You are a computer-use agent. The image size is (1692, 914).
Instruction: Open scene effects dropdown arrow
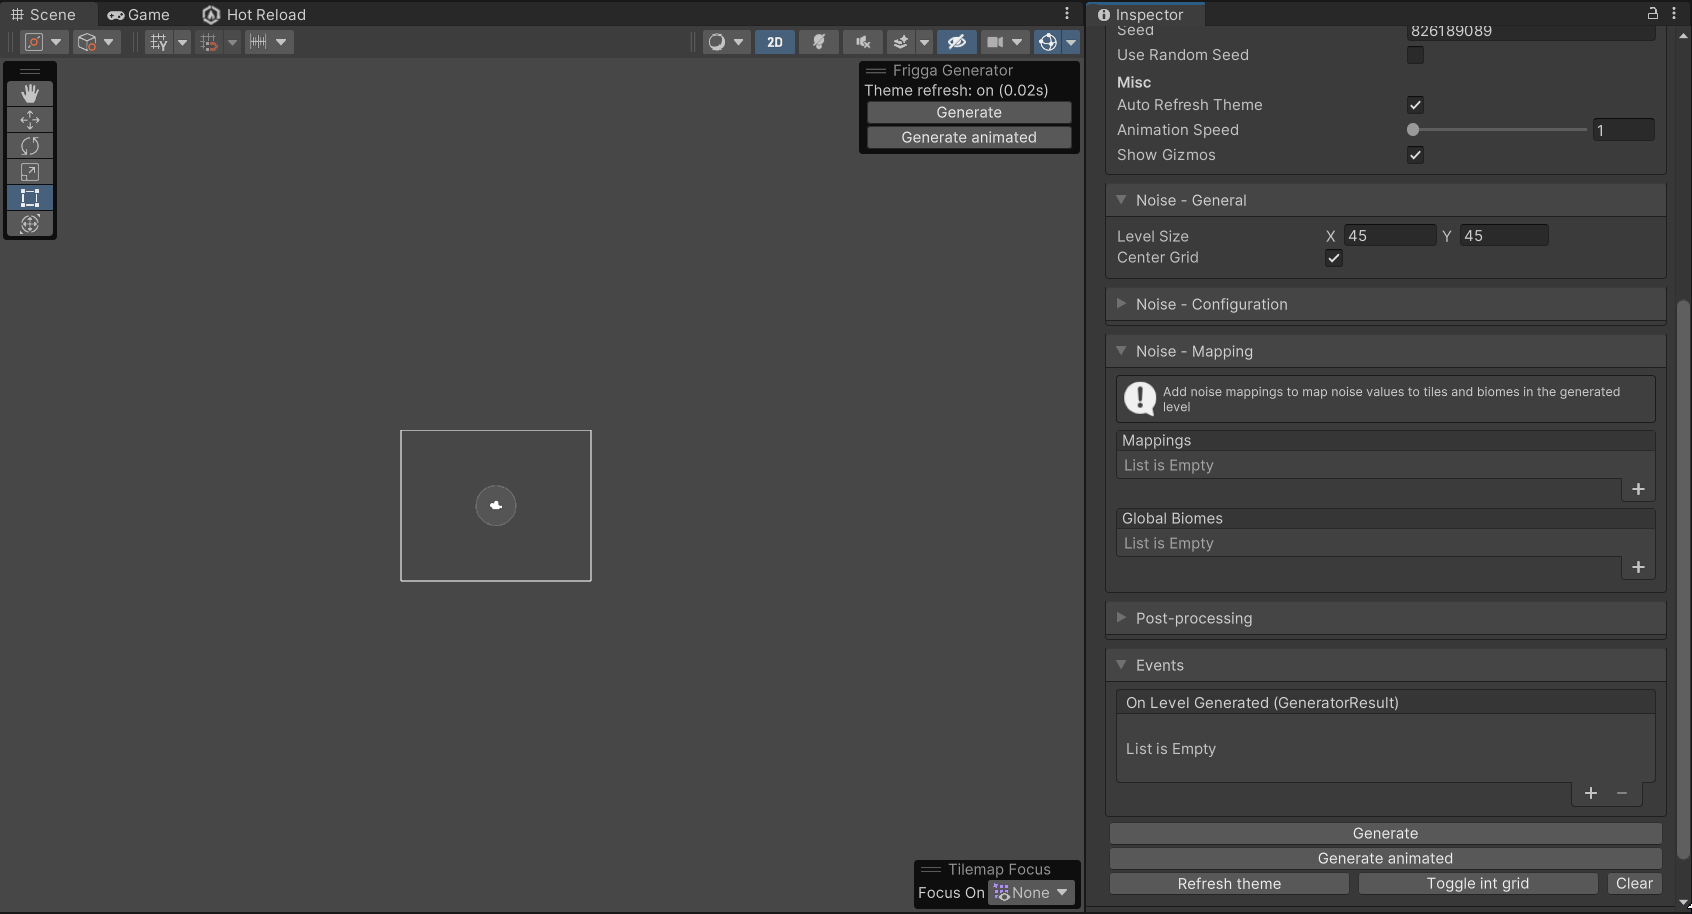pyautogui.click(x=924, y=42)
